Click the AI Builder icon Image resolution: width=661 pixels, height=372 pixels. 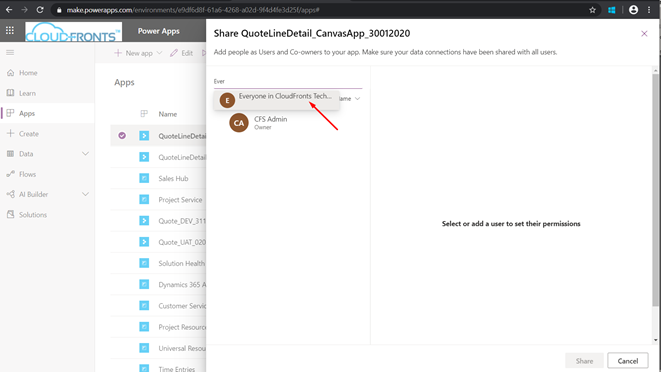[11, 194]
